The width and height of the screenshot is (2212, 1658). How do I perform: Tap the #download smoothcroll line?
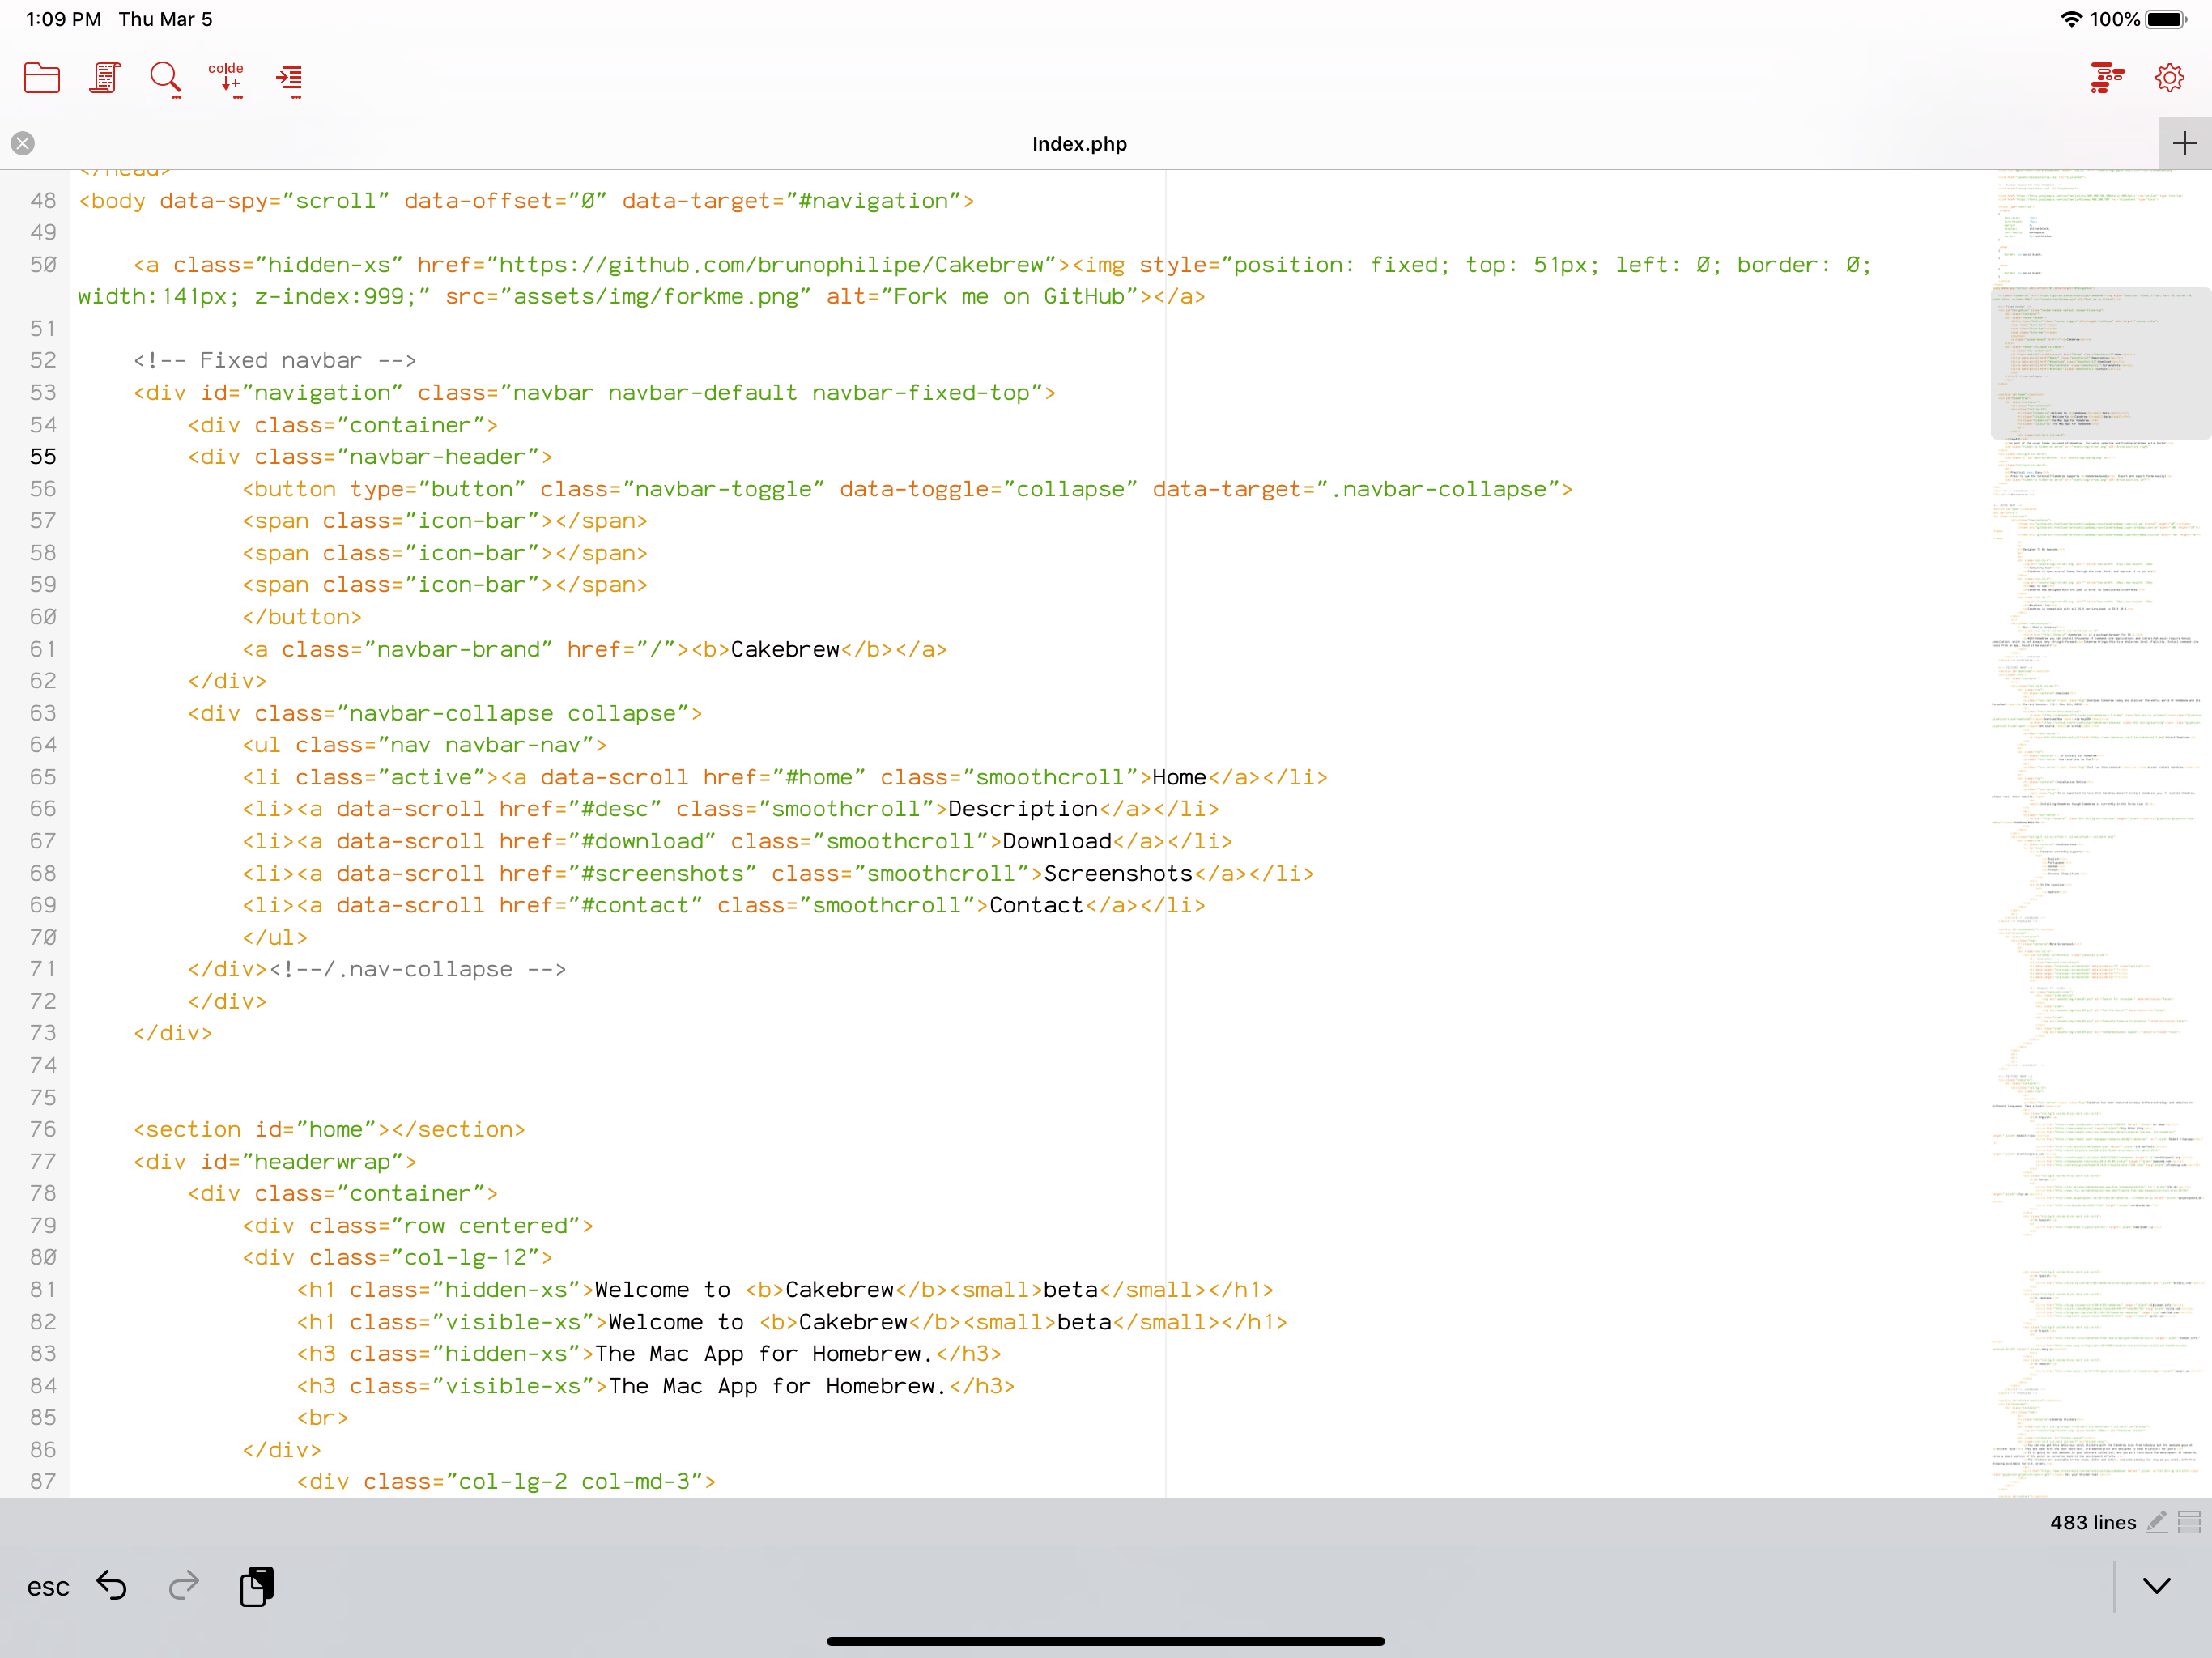click(x=737, y=842)
